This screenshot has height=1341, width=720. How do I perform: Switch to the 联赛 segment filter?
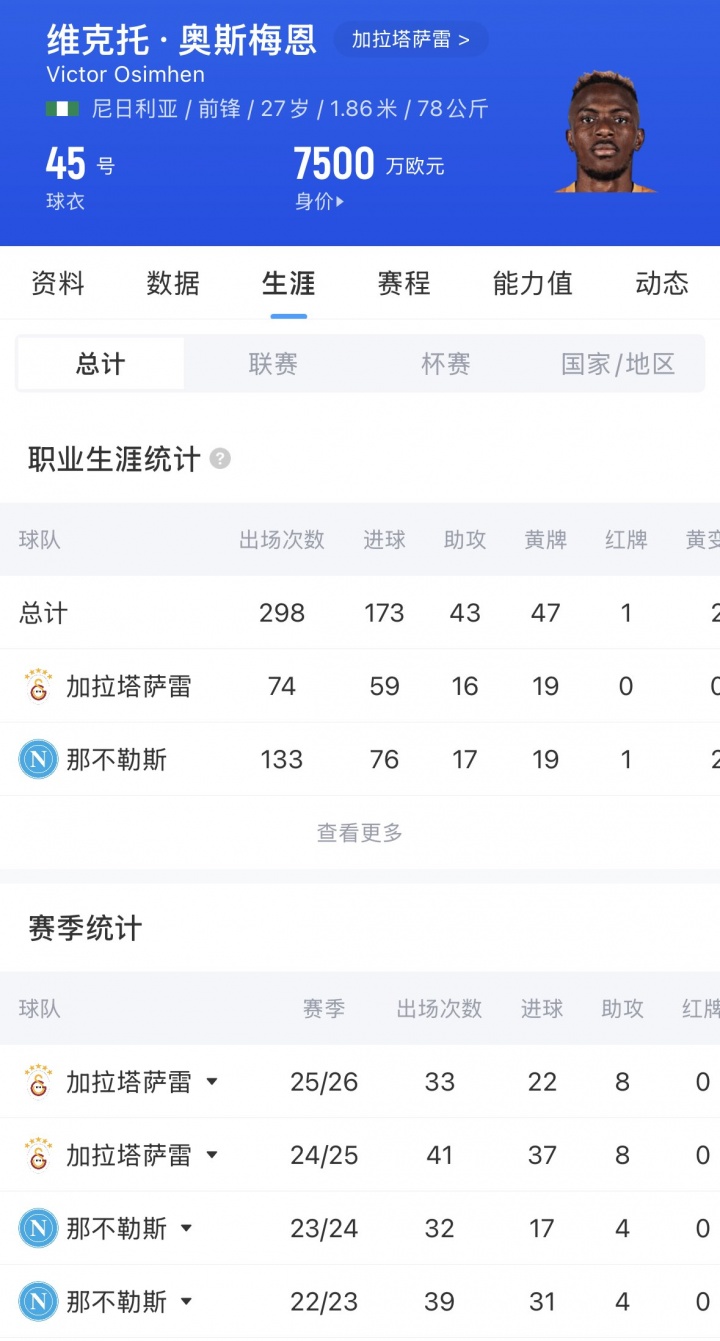(x=273, y=363)
